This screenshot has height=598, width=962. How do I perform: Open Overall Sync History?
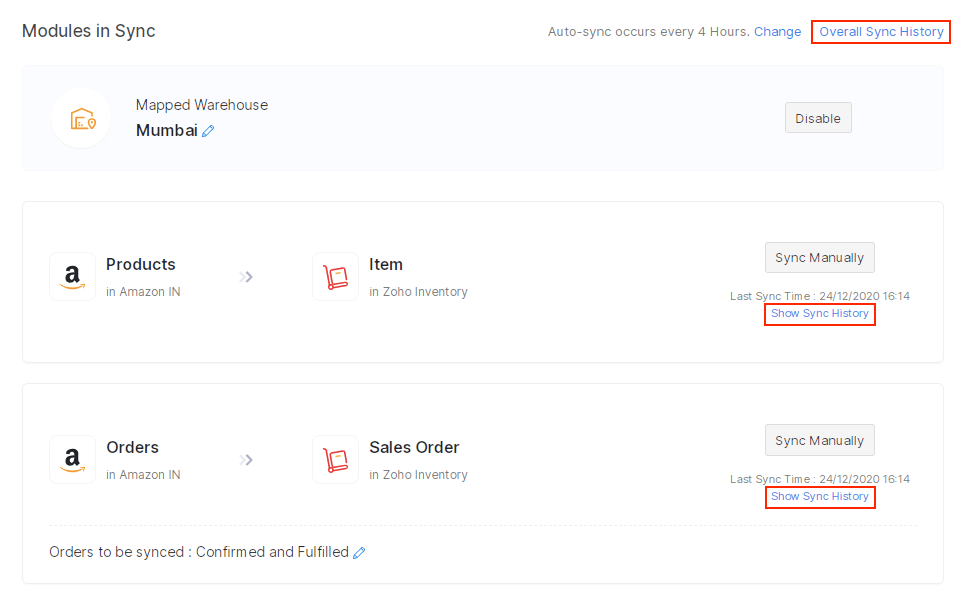(880, 31)
